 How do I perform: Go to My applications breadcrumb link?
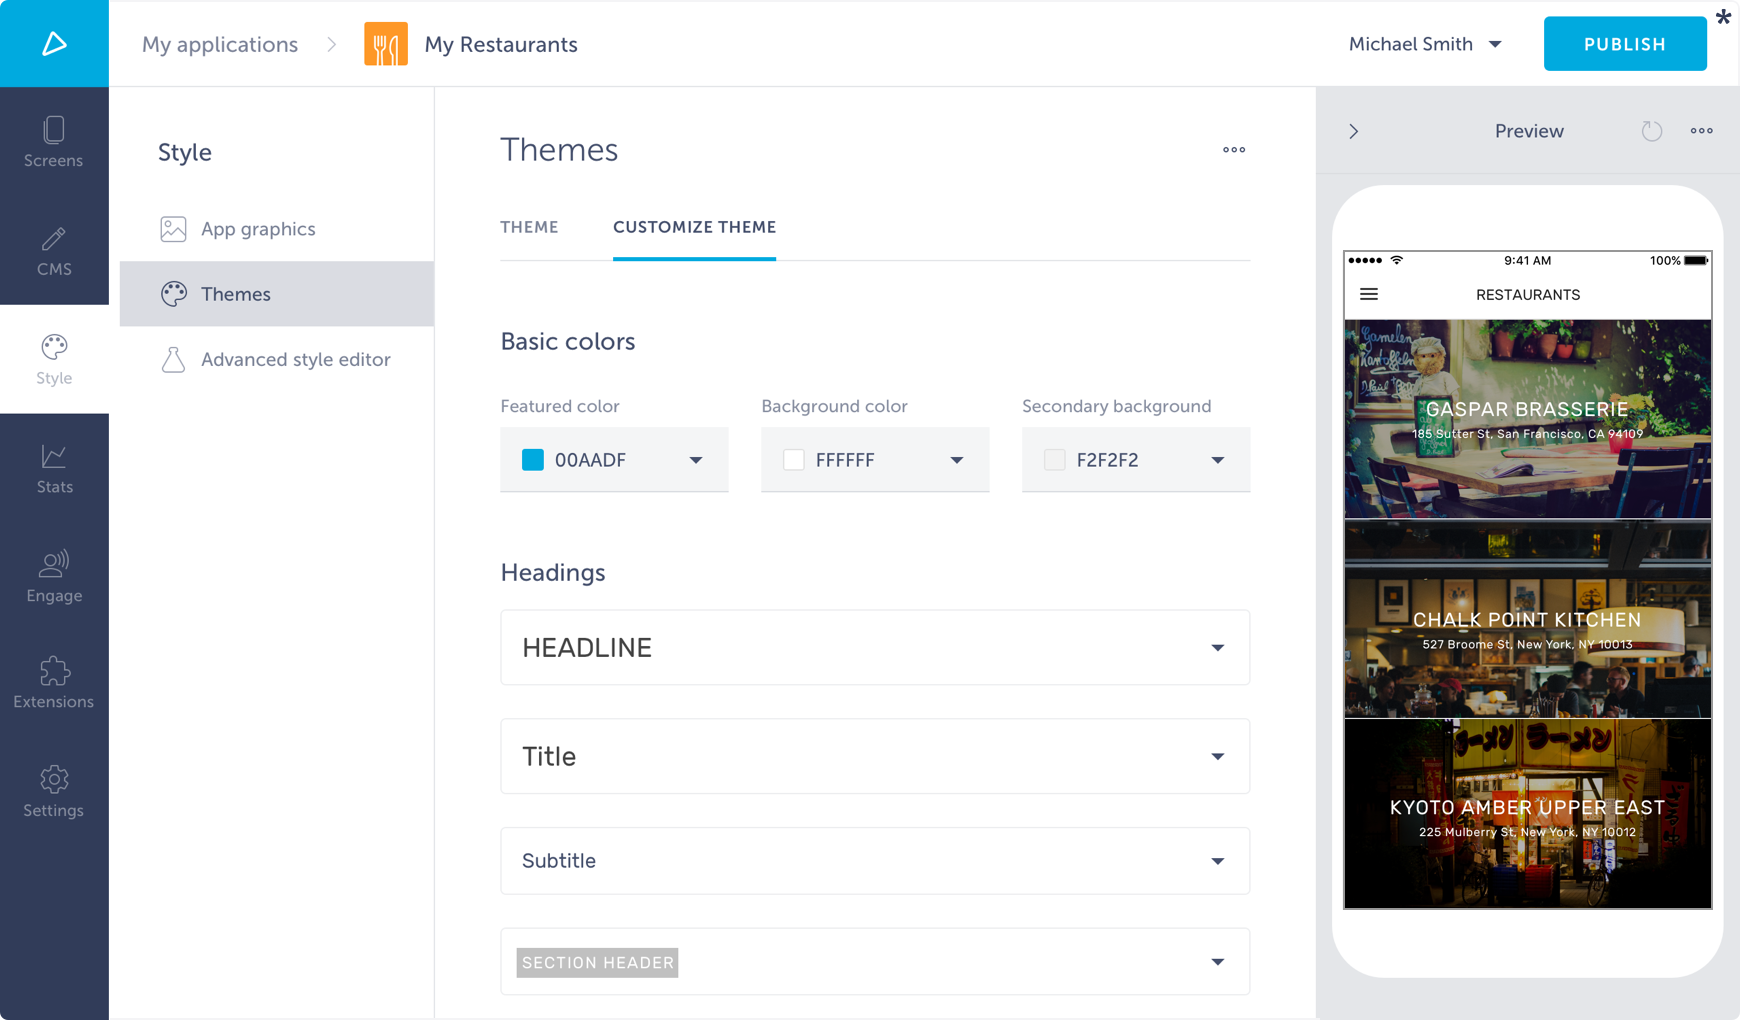(220, 44)
